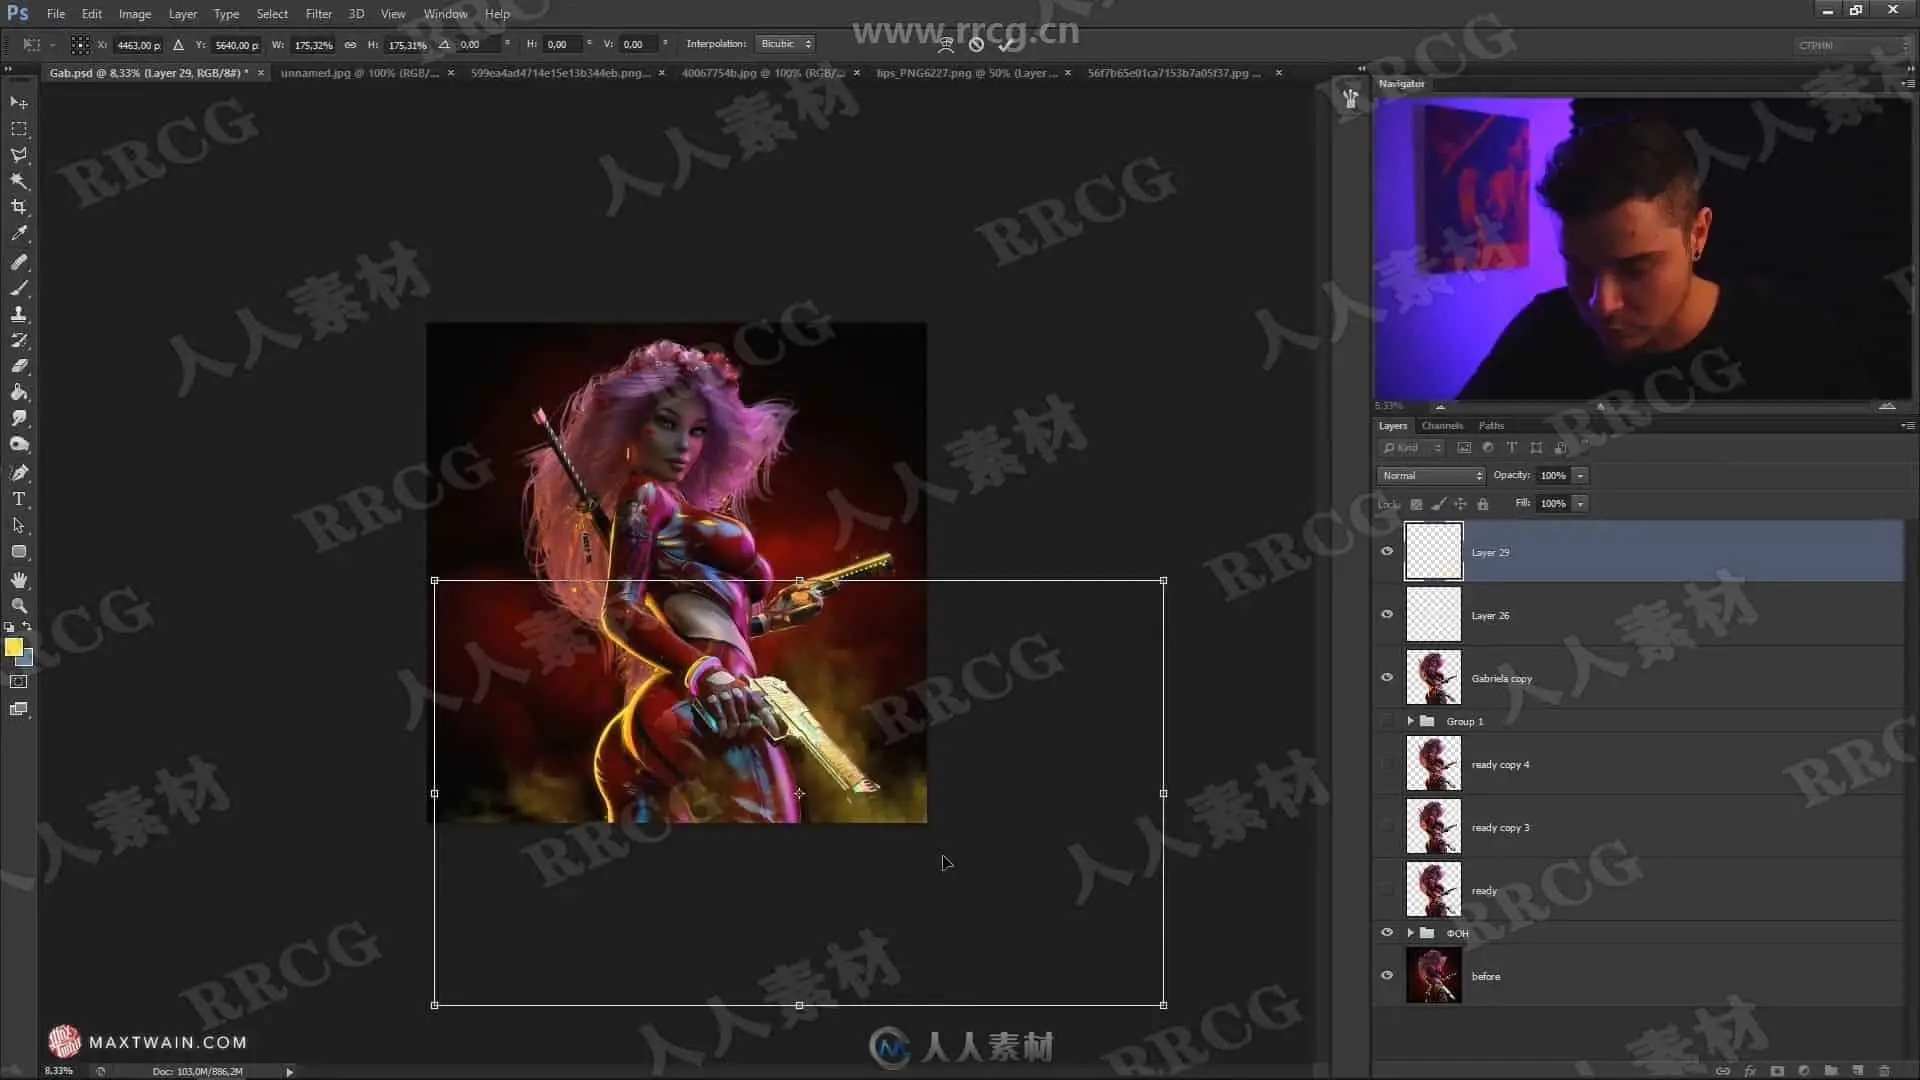Select the Zoom tool

click(x=19, y=606)
